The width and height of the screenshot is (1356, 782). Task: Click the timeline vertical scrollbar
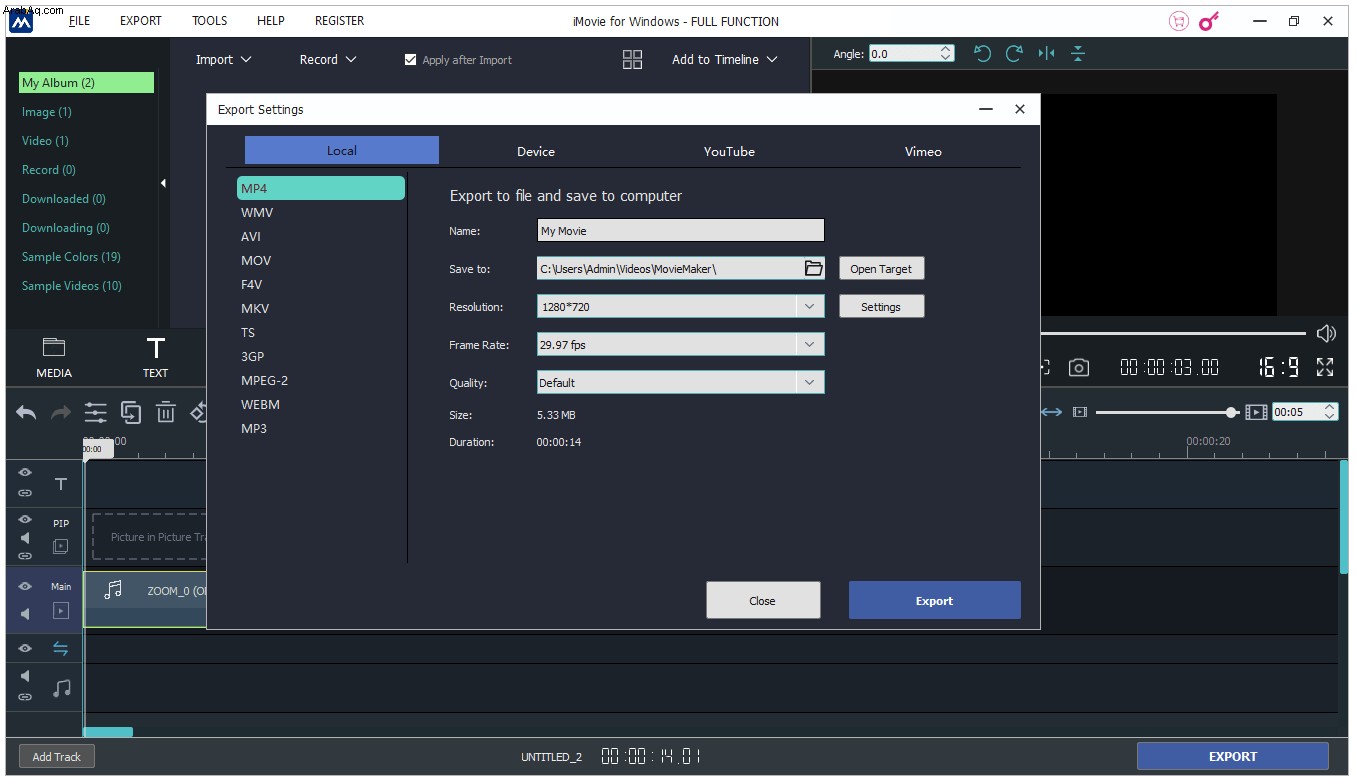[1344, 516]
